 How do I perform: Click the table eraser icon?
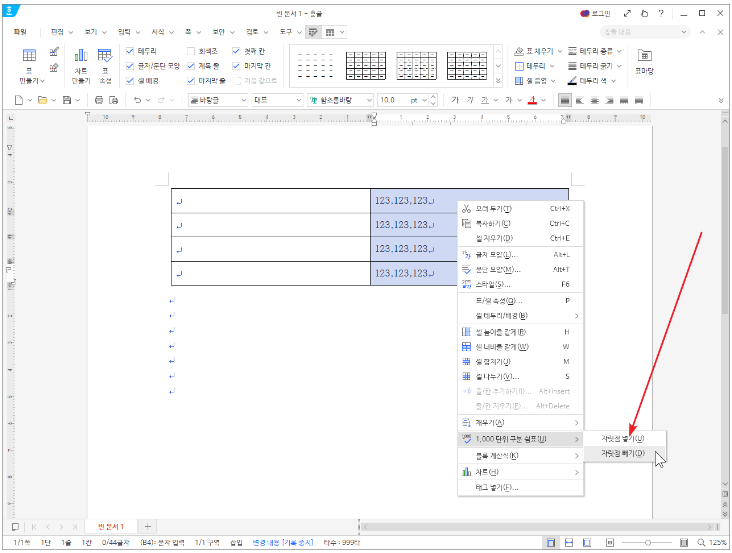[x=54, y=68]
